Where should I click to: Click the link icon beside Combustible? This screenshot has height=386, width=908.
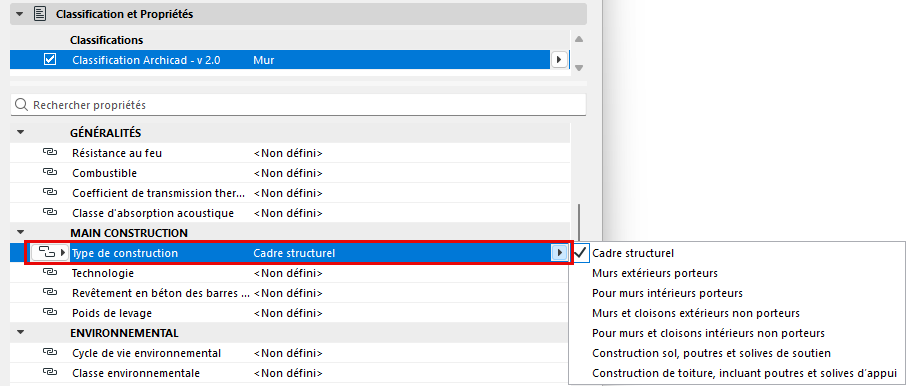50,172
